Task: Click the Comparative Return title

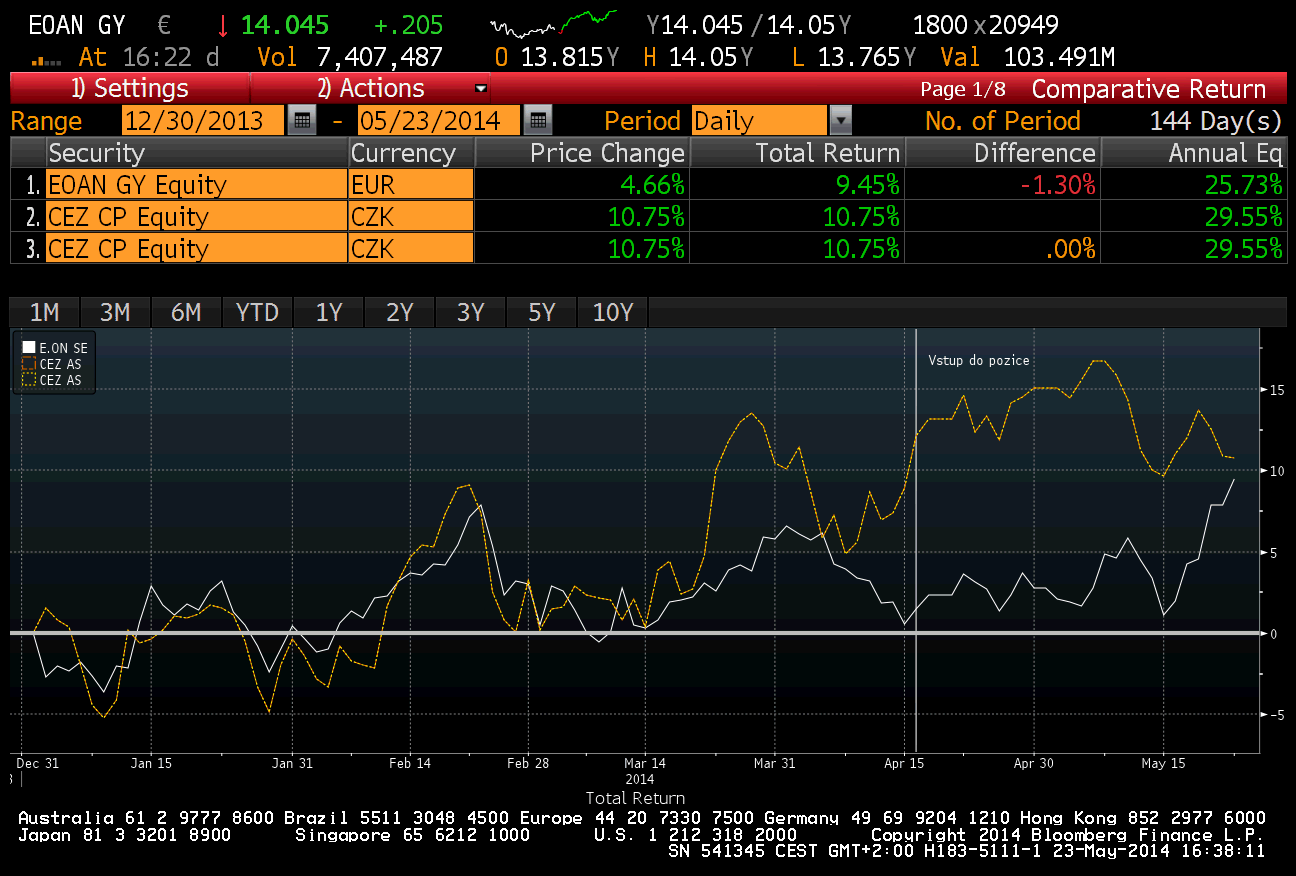Action: point(1149,88)
